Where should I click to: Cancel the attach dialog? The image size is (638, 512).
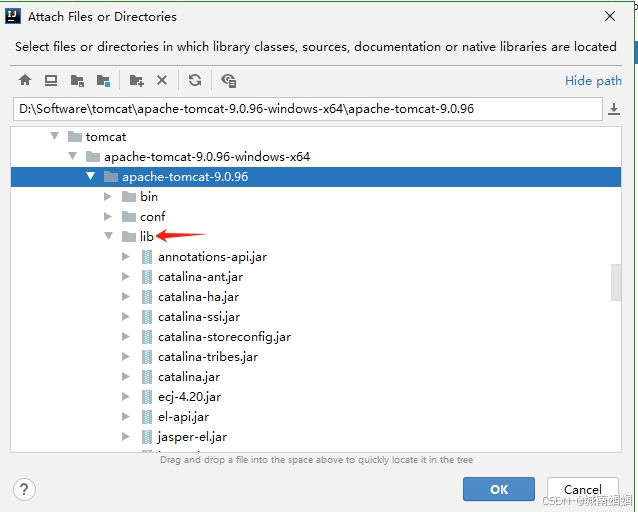point(583,489)
